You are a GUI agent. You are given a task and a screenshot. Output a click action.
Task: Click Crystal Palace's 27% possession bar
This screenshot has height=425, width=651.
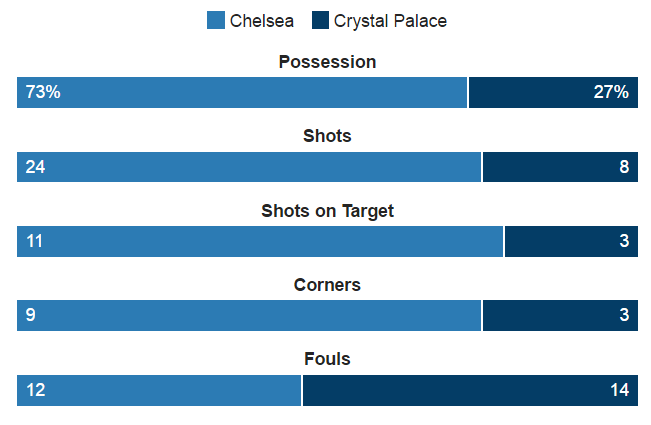click(x=553, y=92)
